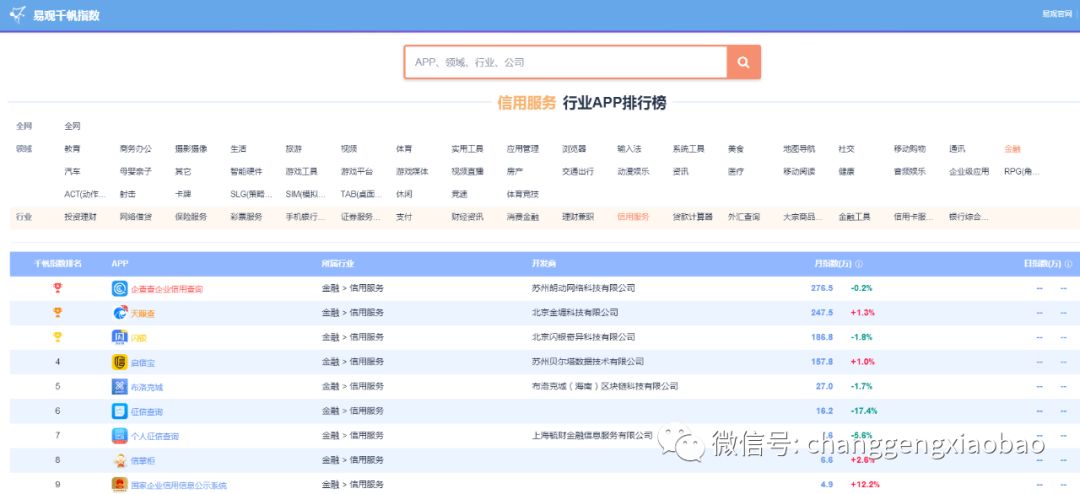Open the 企查查企业信用查询 app name link
This screenshot has width=1080, height=494.
[167, 289]
